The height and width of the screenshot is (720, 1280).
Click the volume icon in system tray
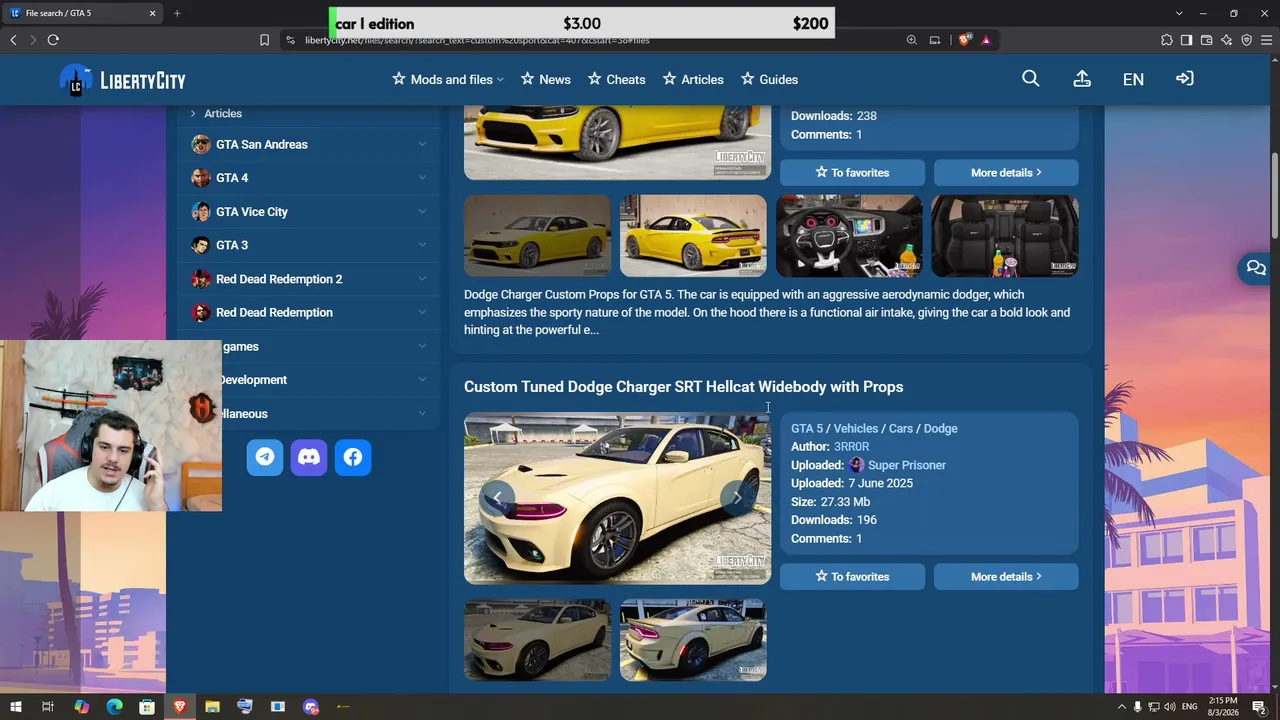[x=1170, y=707]
